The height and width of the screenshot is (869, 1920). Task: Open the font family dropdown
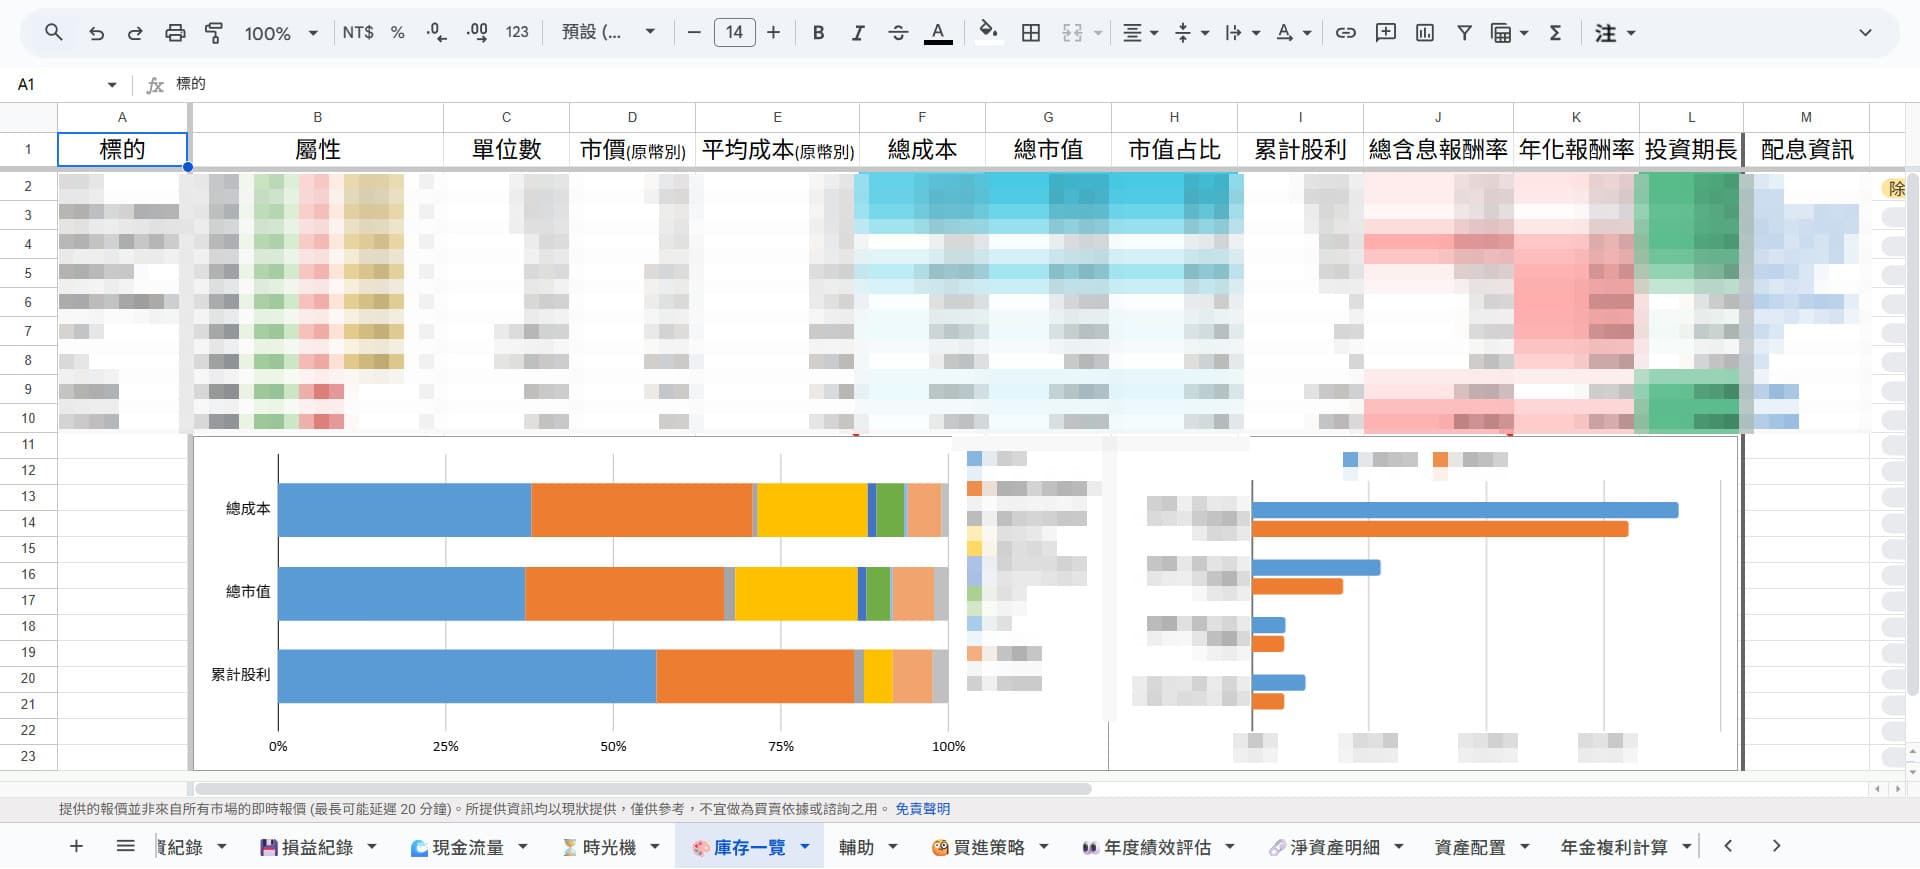(608, 33)
